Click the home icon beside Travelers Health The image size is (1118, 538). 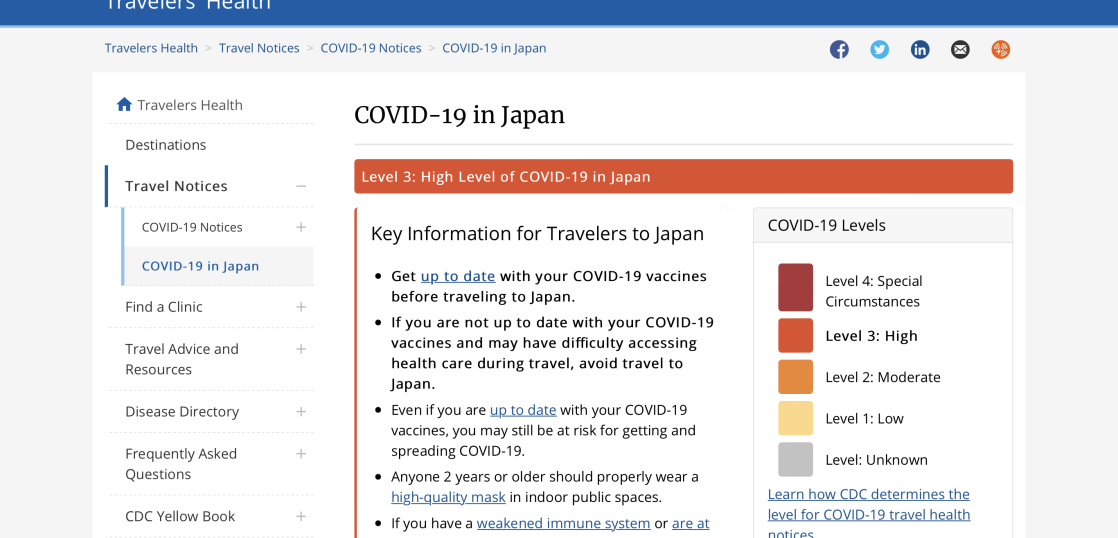pos(124,104)
